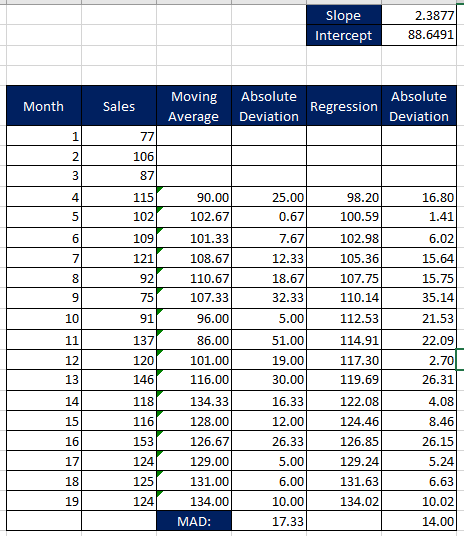Click moving average 86.00
Viewport: 464px width, 536px height.
(x=194, y=339)
